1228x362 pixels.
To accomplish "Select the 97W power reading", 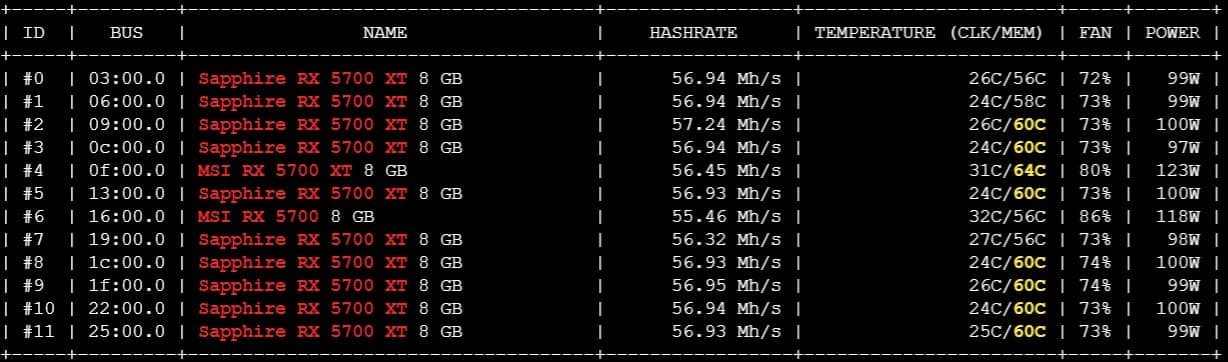I will point(1184,147).
